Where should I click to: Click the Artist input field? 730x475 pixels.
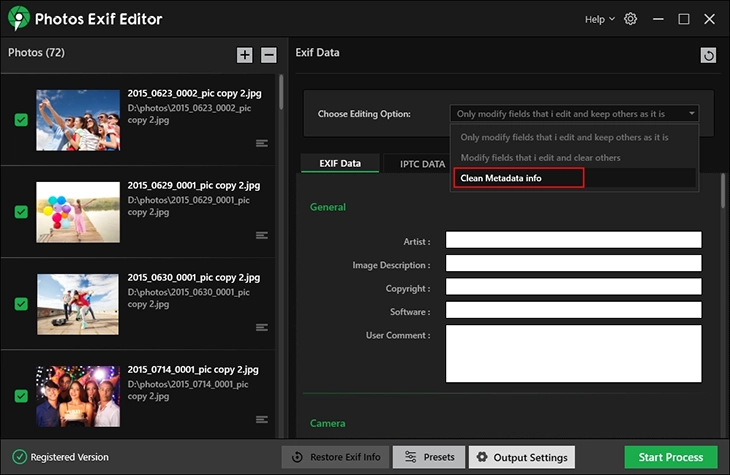coord(573,240)
